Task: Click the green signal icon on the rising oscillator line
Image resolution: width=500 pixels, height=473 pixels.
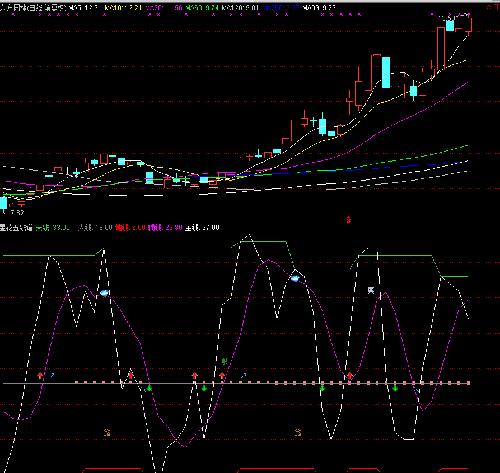Action: pos(225,361)
